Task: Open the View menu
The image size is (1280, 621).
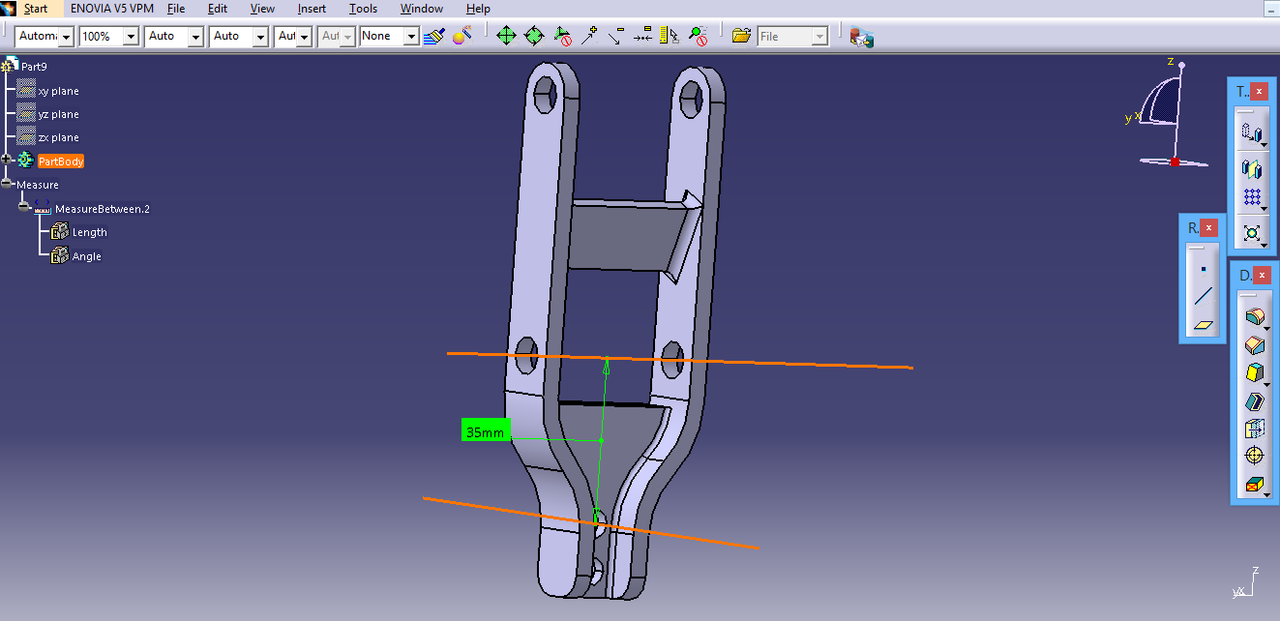Action: click(262, 8)
